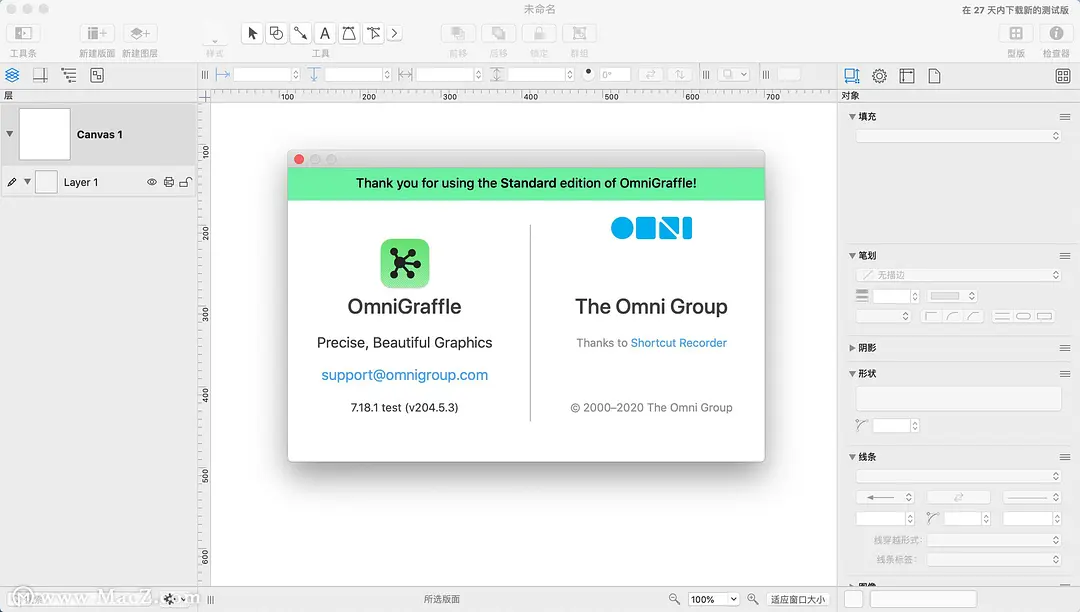Viewport: 1080px width, 612px height.
Task: Click the Layer 1 pencil edit indicator
Action: 12,182
